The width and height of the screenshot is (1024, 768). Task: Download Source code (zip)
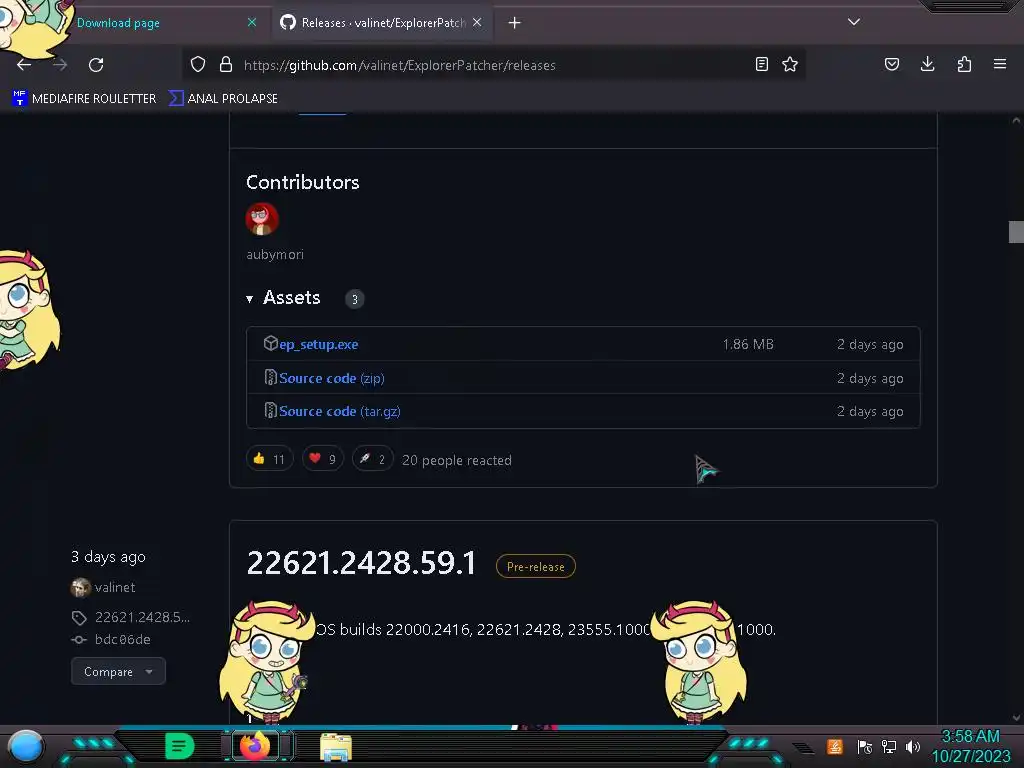[331, 378]
